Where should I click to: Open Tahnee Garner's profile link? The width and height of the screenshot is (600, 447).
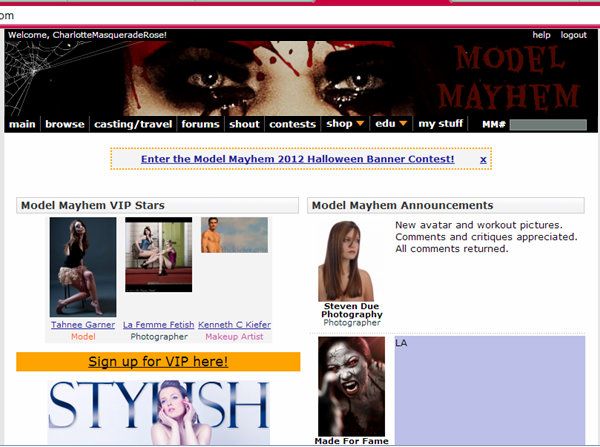point(83,325)
